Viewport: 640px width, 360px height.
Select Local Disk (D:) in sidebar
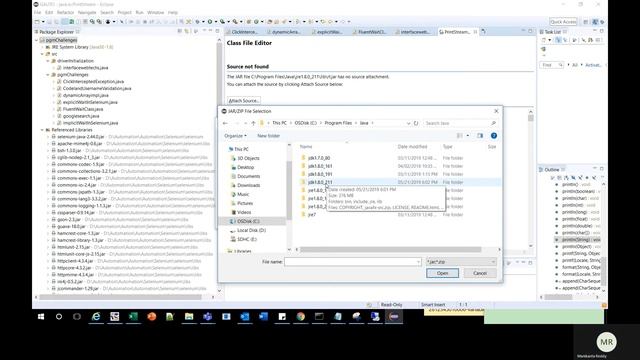[x=251, y=230]
